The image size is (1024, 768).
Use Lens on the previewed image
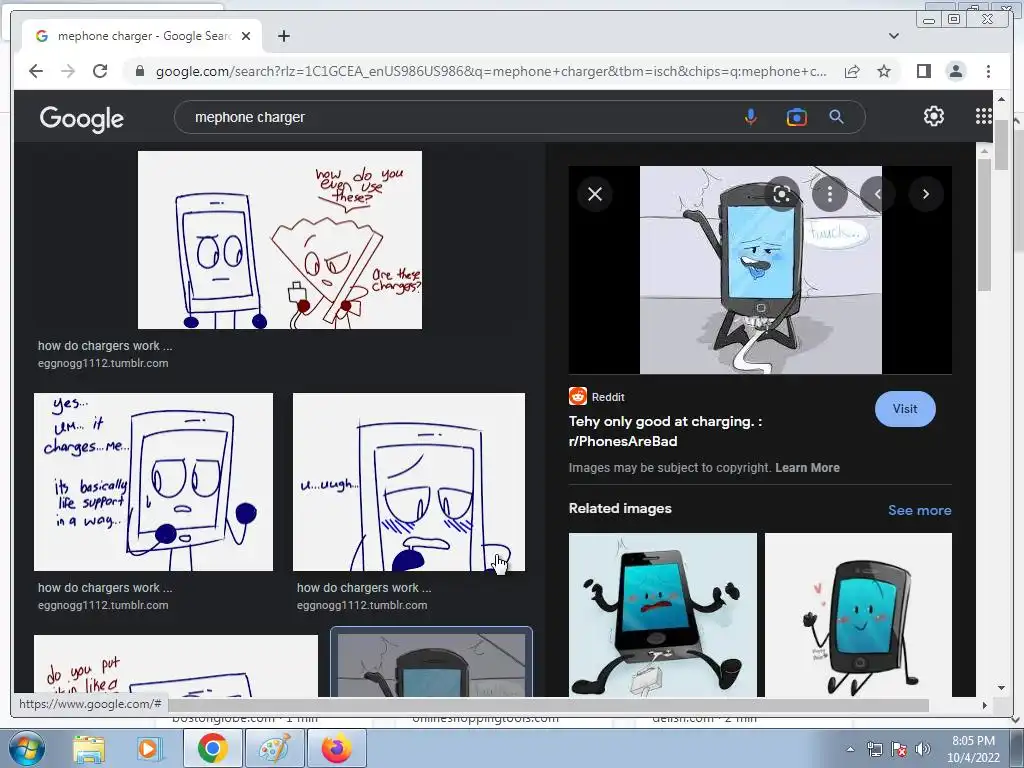click(782, 194)
